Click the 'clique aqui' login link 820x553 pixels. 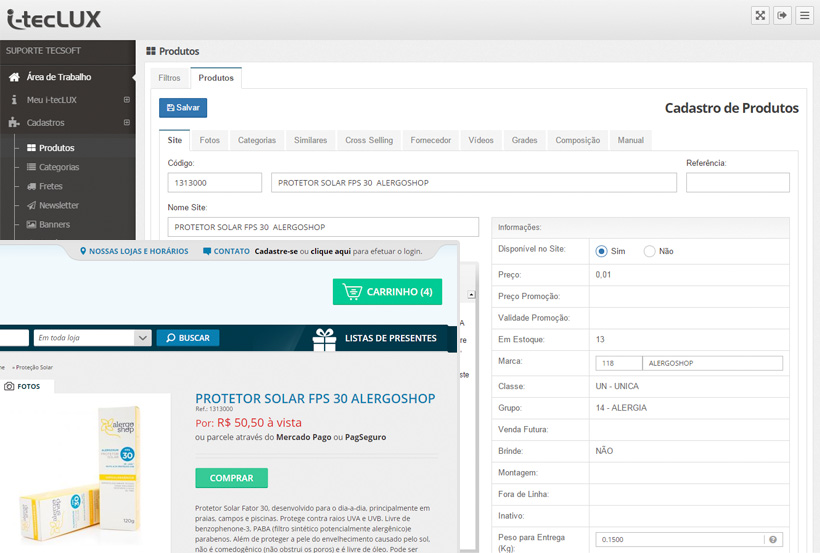click(x=331, y=251)
